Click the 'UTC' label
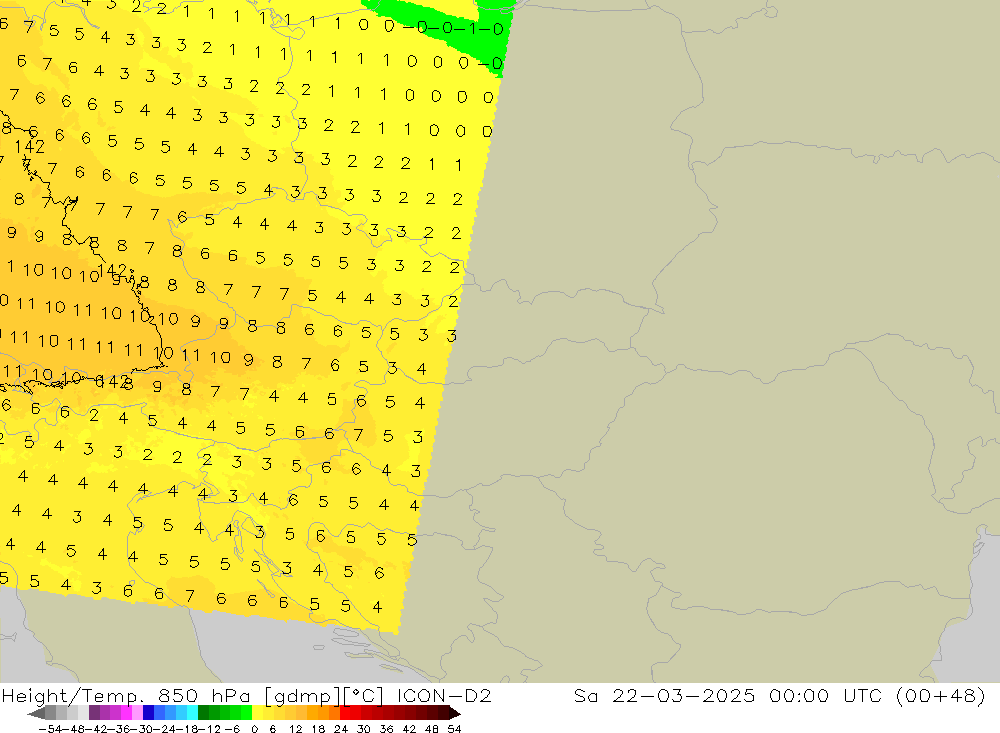This screenshot has width=1000, height=733. [x=863, y=695]
